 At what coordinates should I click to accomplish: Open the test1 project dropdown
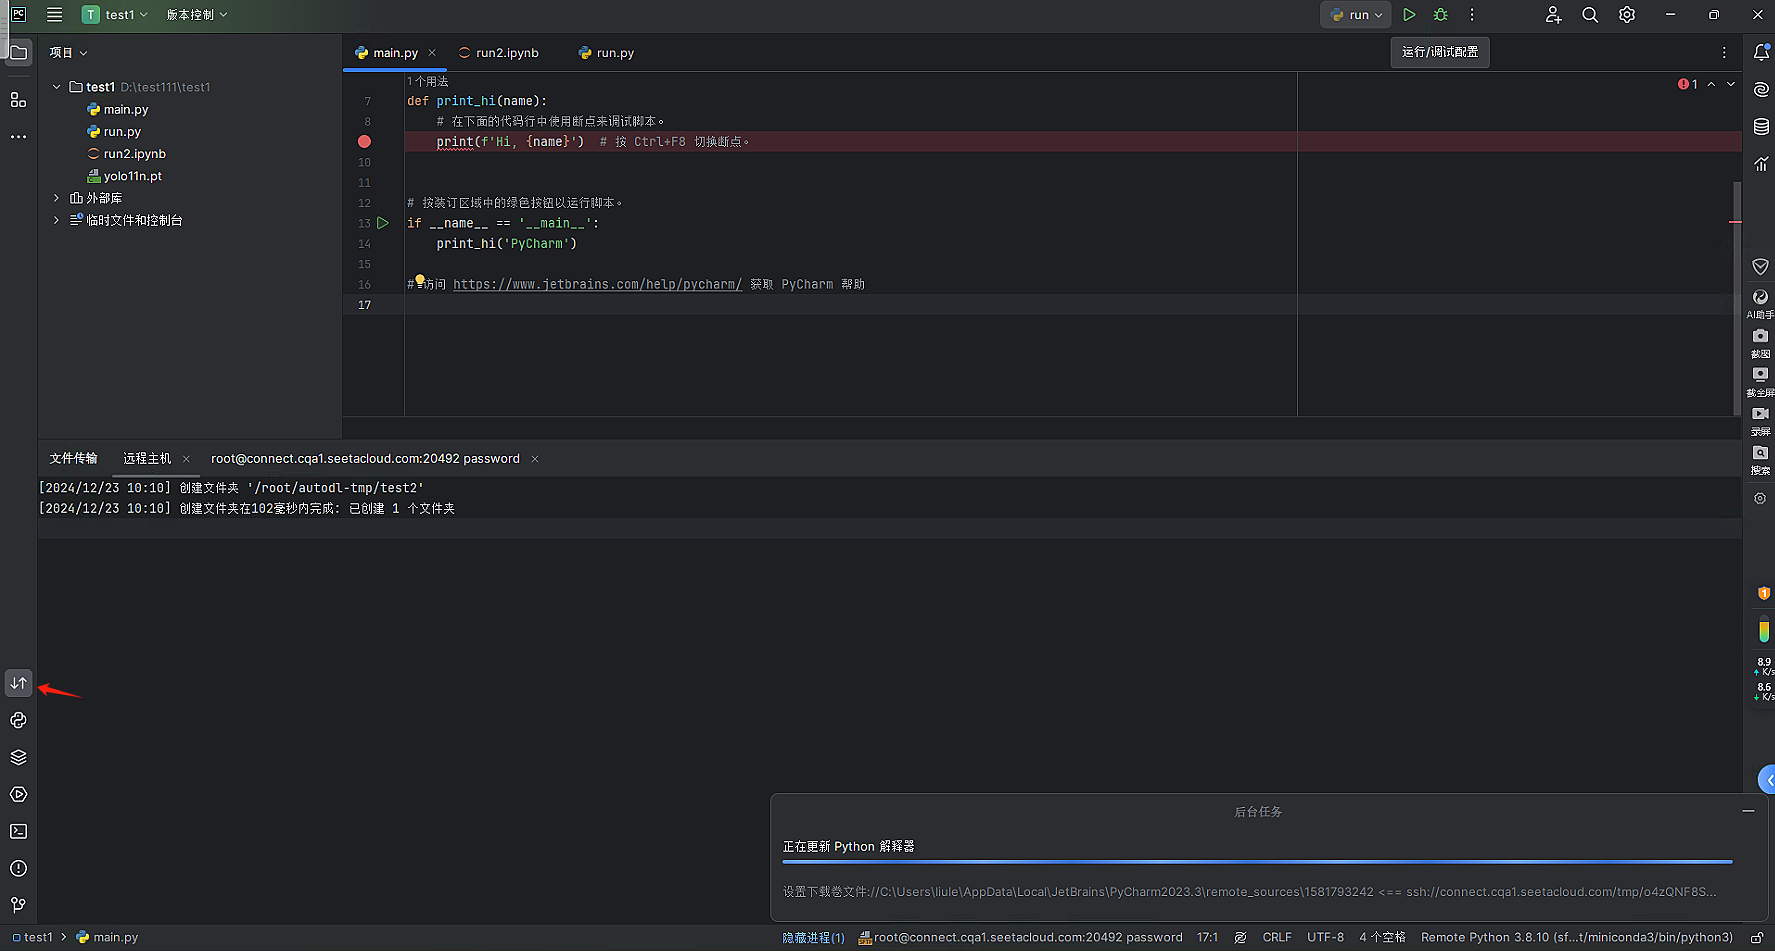(x=115, y=15)
